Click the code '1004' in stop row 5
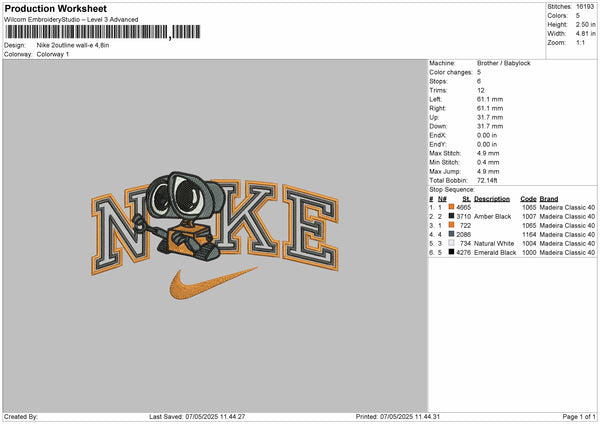Screen dimensions: 600x424 tap(529, 243)
